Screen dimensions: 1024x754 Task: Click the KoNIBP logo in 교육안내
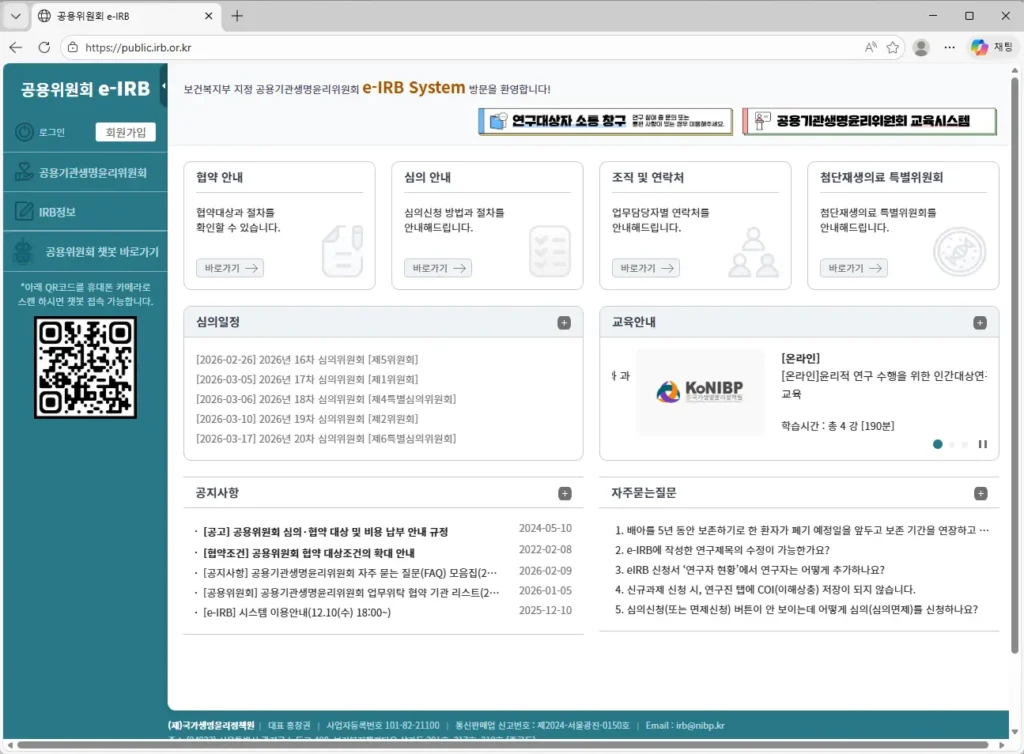(700, 391)
